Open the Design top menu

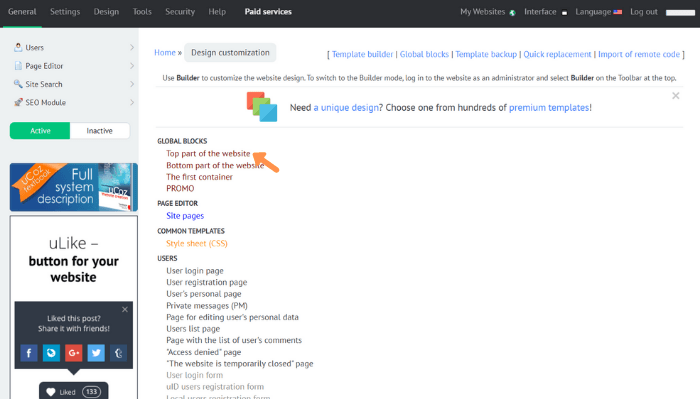tap(106, 12)
